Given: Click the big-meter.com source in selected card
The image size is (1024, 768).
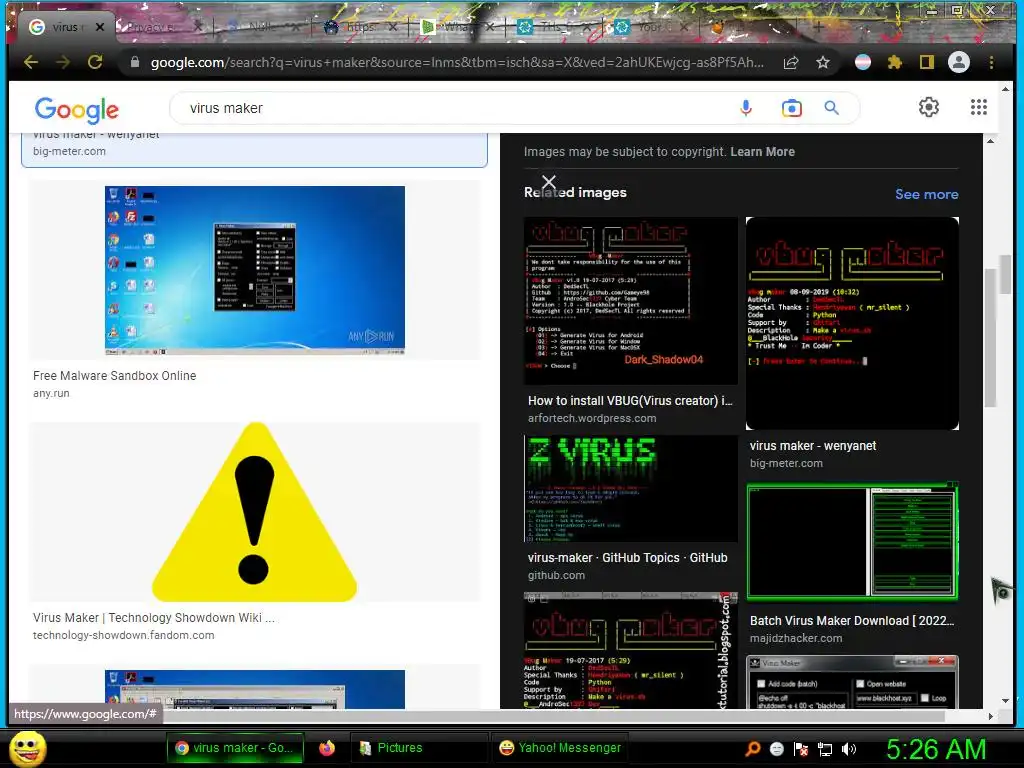Looking at the screenshot, I should (69, 151).
